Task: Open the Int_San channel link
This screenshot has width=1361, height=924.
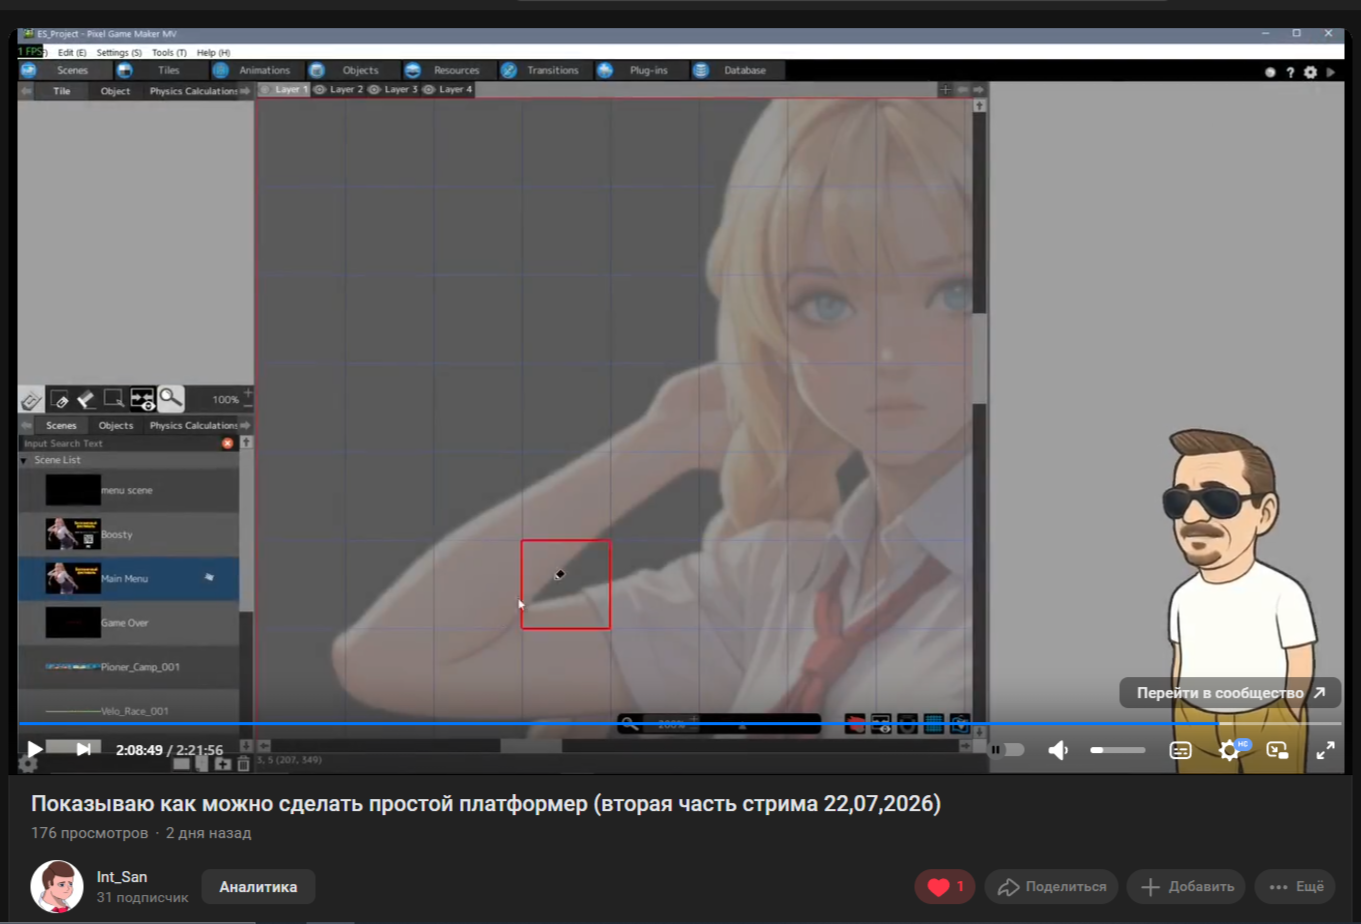Action: pos(122,877)
